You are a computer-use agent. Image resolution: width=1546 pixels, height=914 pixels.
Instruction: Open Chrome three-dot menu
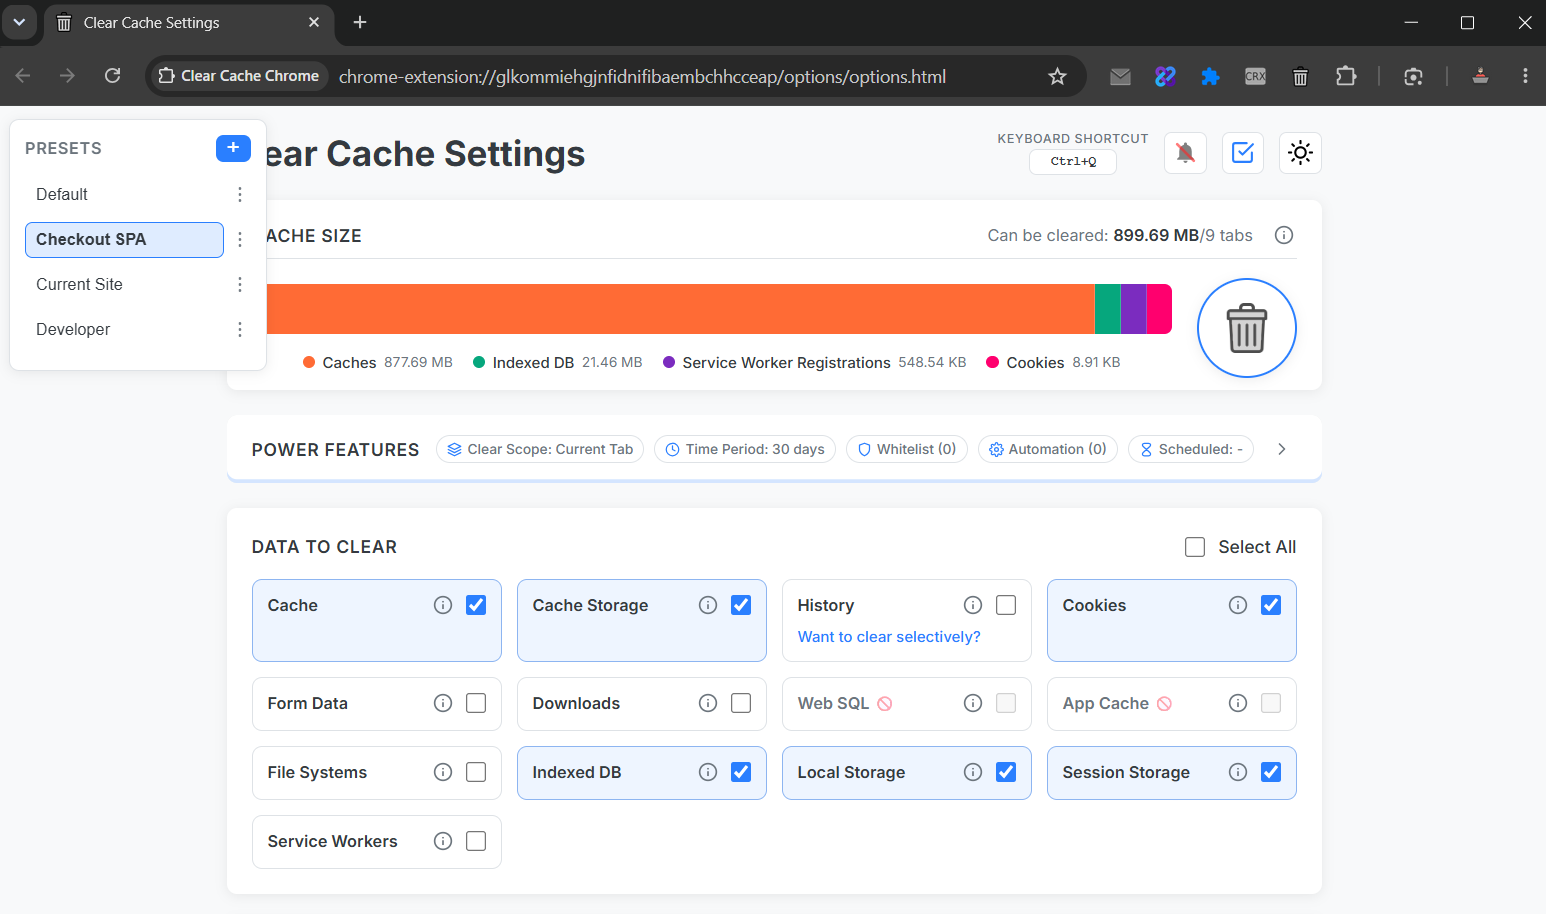click(1525, 76)
